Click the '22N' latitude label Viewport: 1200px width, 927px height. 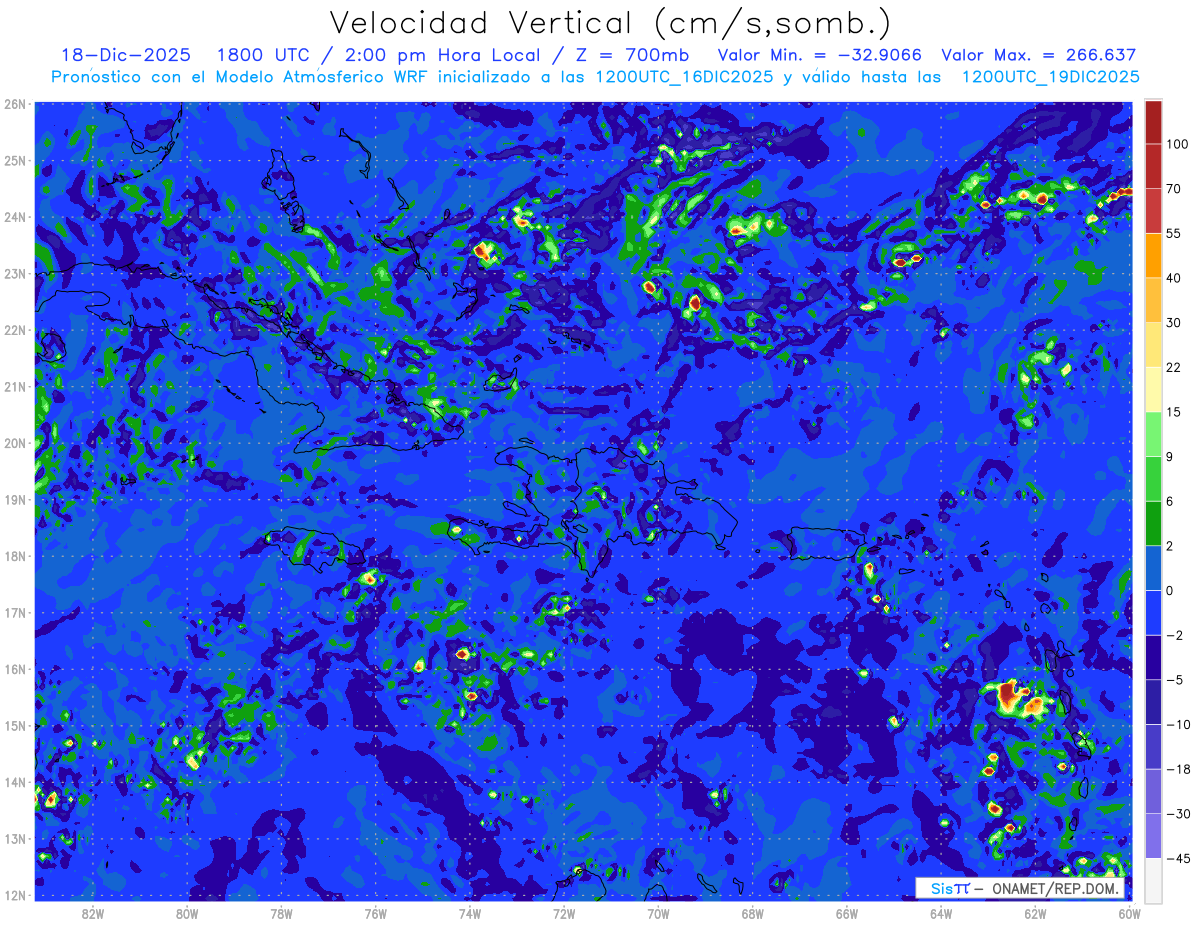15,330
